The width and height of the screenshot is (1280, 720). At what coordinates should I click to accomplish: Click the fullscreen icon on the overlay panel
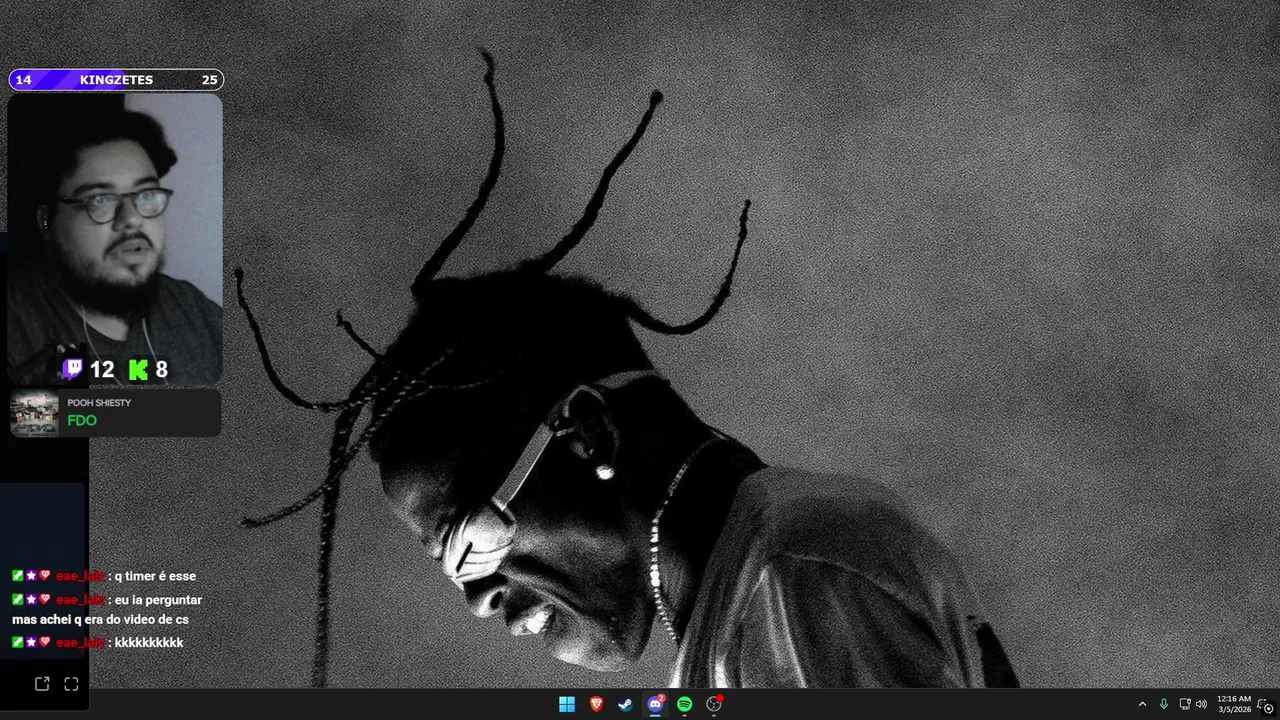[71, 684]
